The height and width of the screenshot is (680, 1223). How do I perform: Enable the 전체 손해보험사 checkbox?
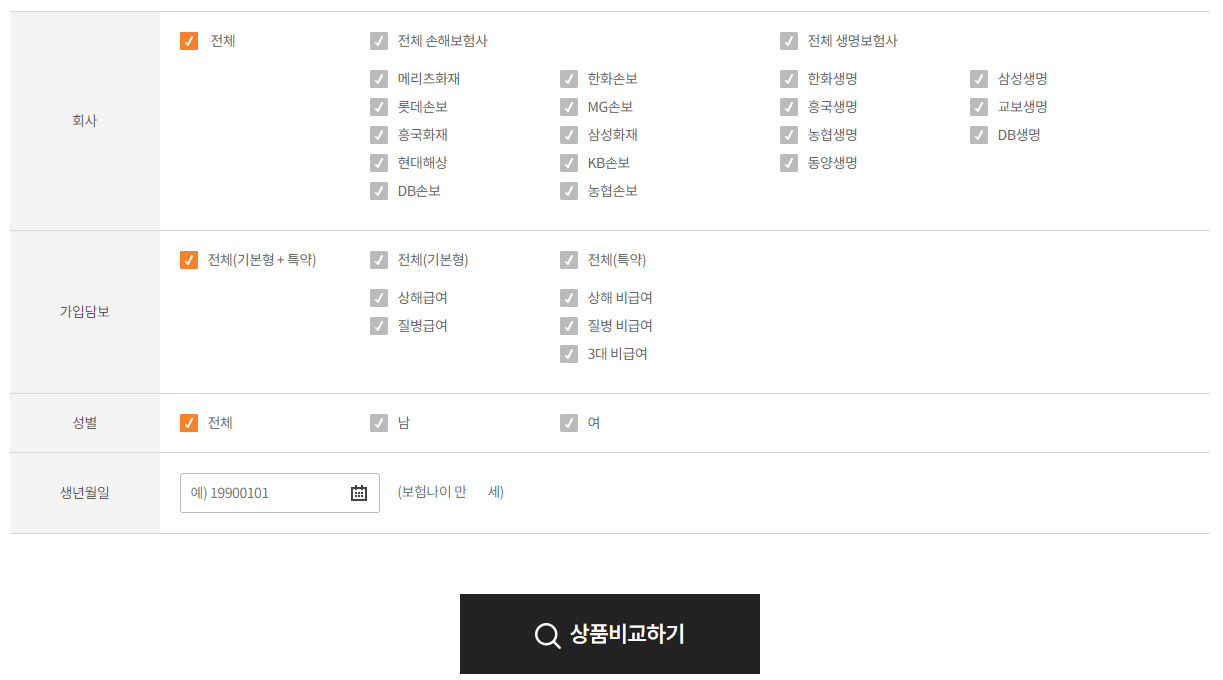[x=379, y=41]
